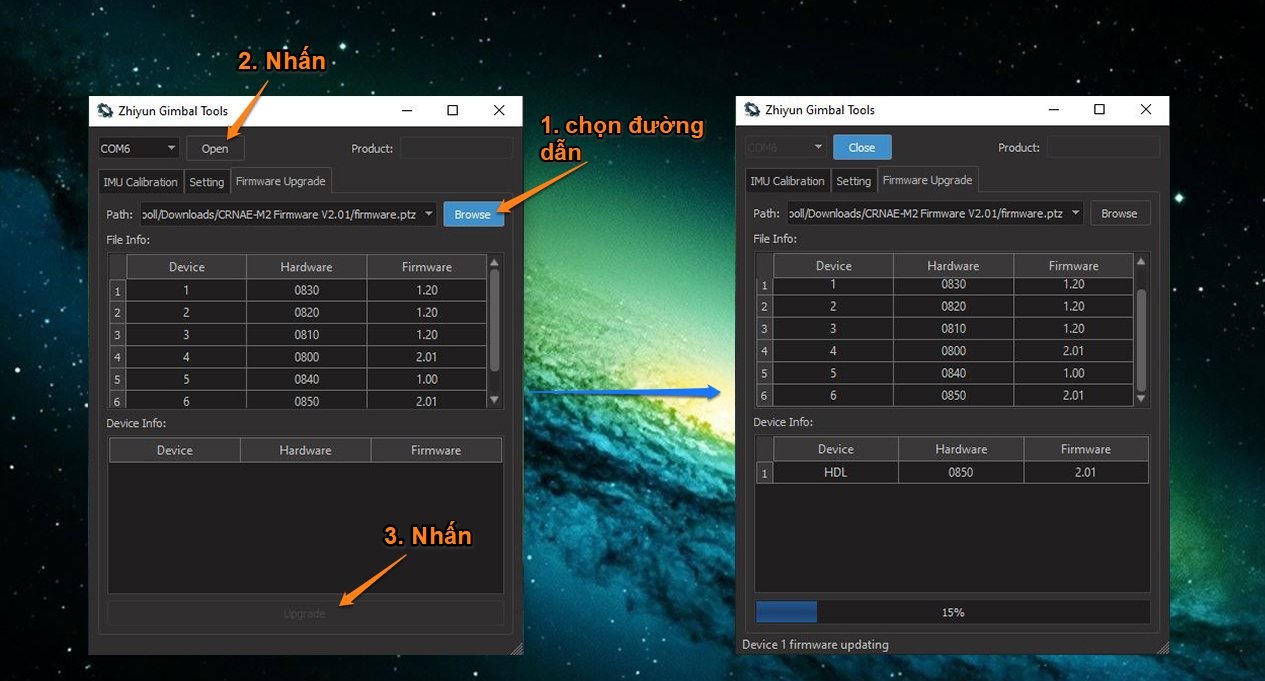1265x681 pixels.
Task: Click the empty Device Info table's Hardware column header
Action: (x=305, y=450)
